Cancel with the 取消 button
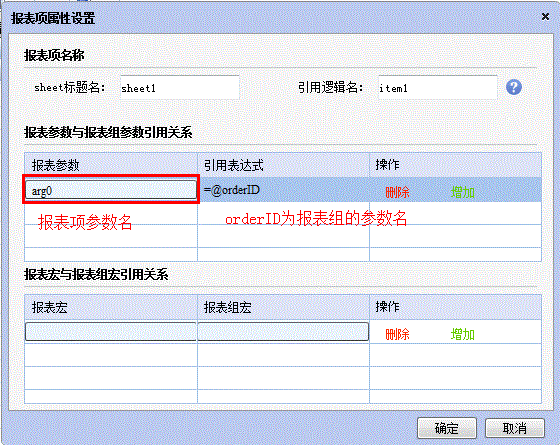560x445 pixels. (514, 428)
